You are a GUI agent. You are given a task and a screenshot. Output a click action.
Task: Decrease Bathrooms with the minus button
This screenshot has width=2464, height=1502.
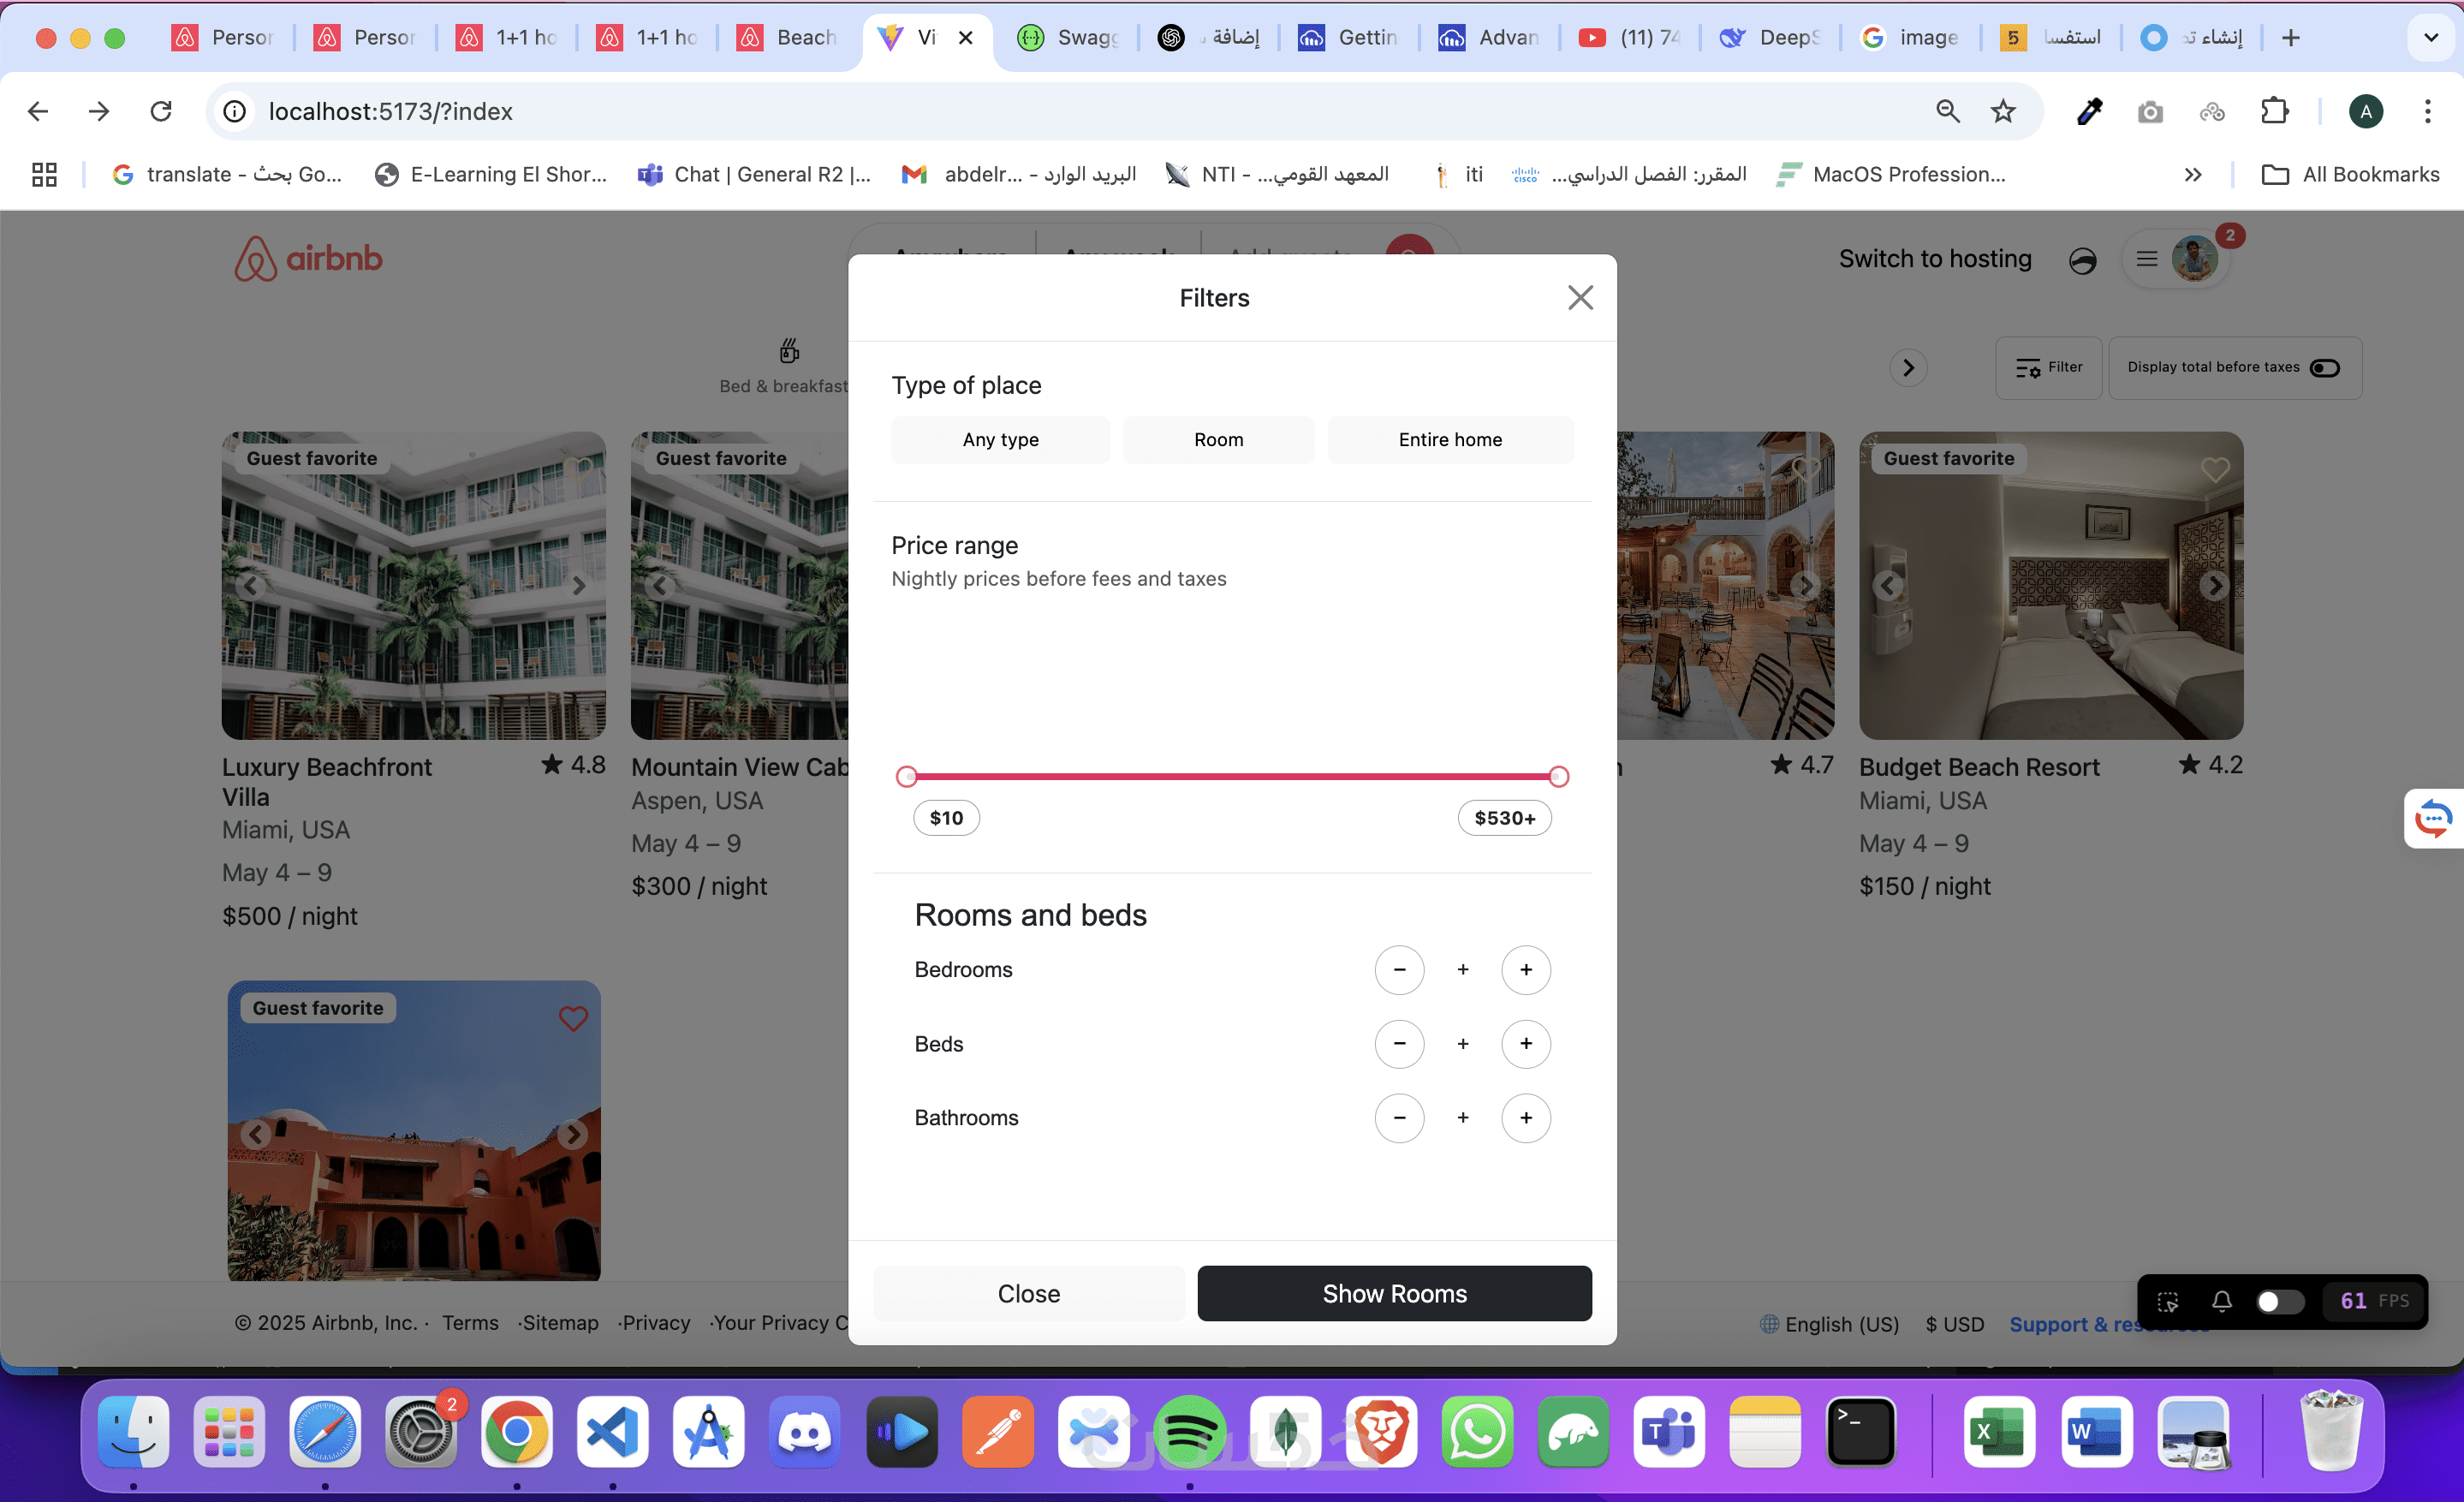(x=1399, y=1118)
